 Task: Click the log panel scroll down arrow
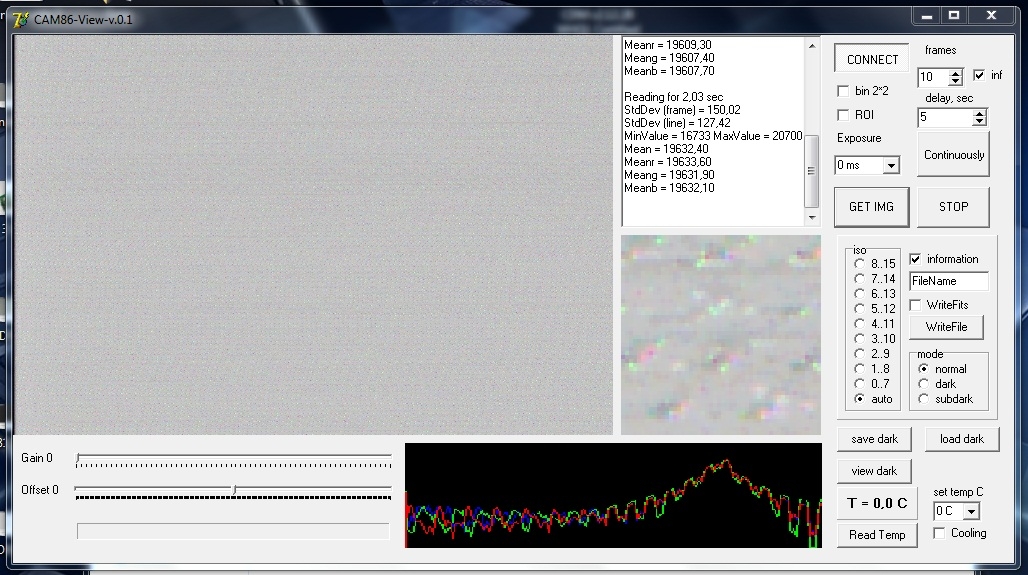click(812, 217)
